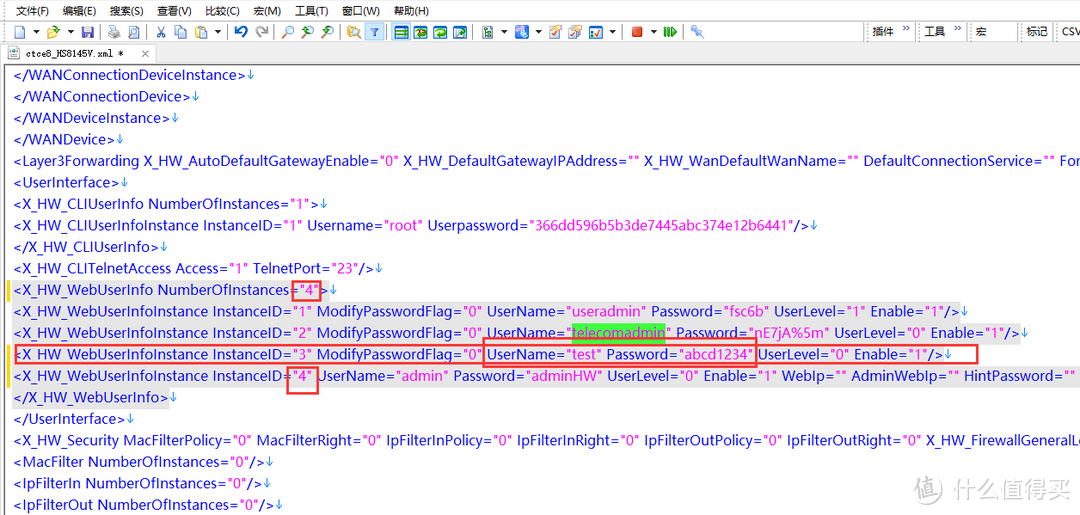This screenshot has height=515, width=1080.
Task: Click the configuration properties icon before the wrap-page icon's arrow
Action: coord(488,32)
